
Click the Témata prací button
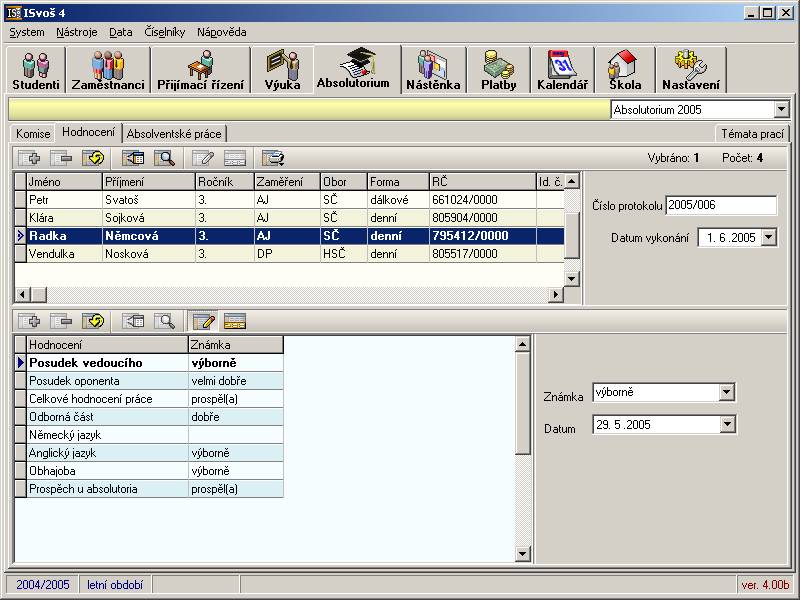[753, 133]
